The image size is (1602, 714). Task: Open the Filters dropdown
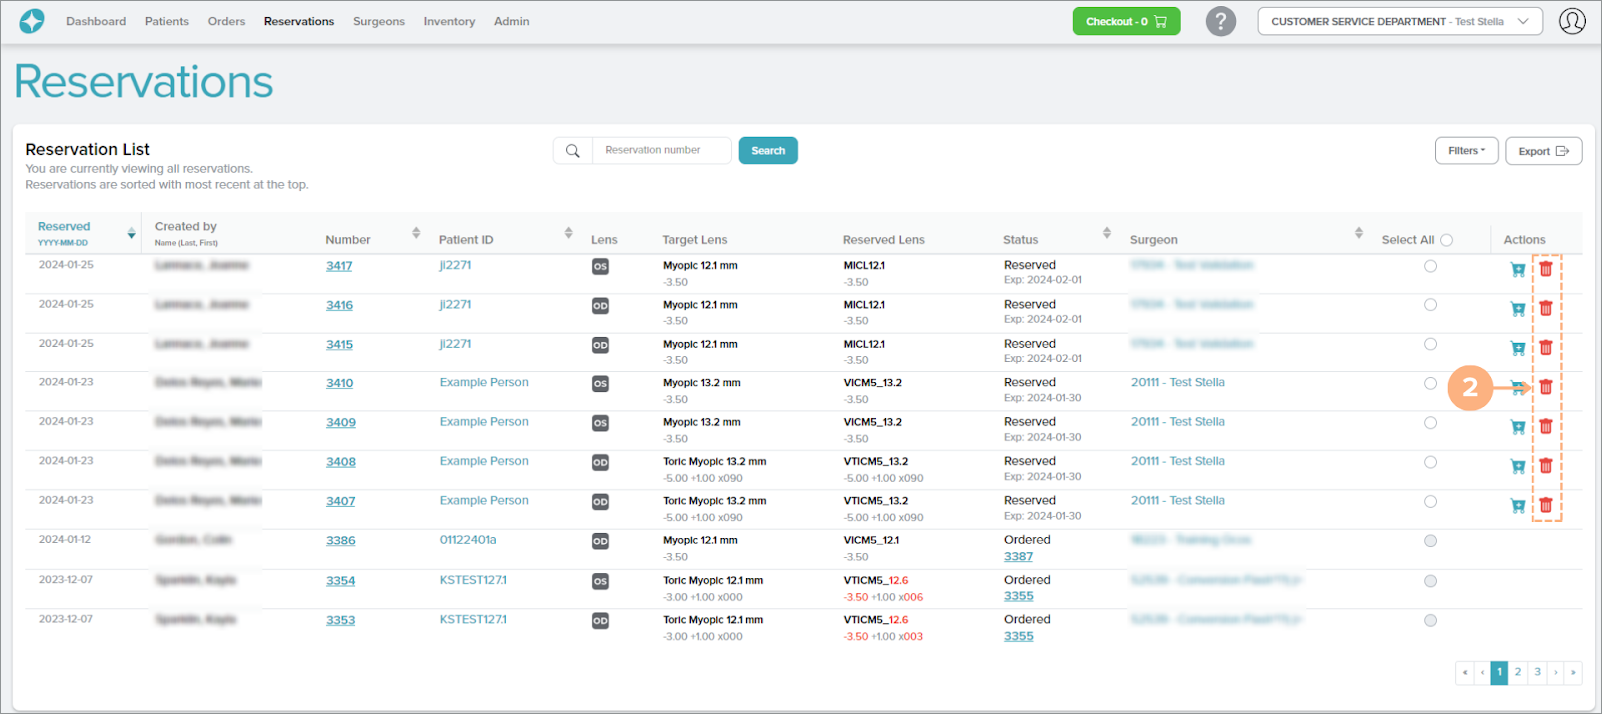(1466, 151)
